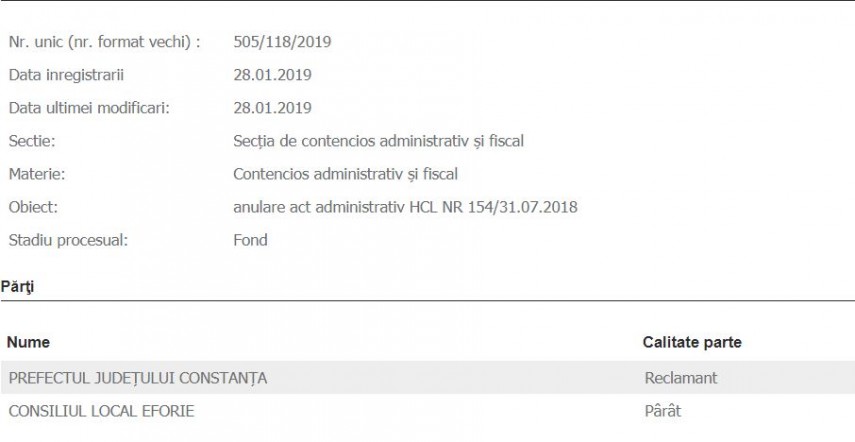The width and height of the screenshot is (855, 442).
Task: Click the Stadiu procesual label
Action: tap(67, 240)
